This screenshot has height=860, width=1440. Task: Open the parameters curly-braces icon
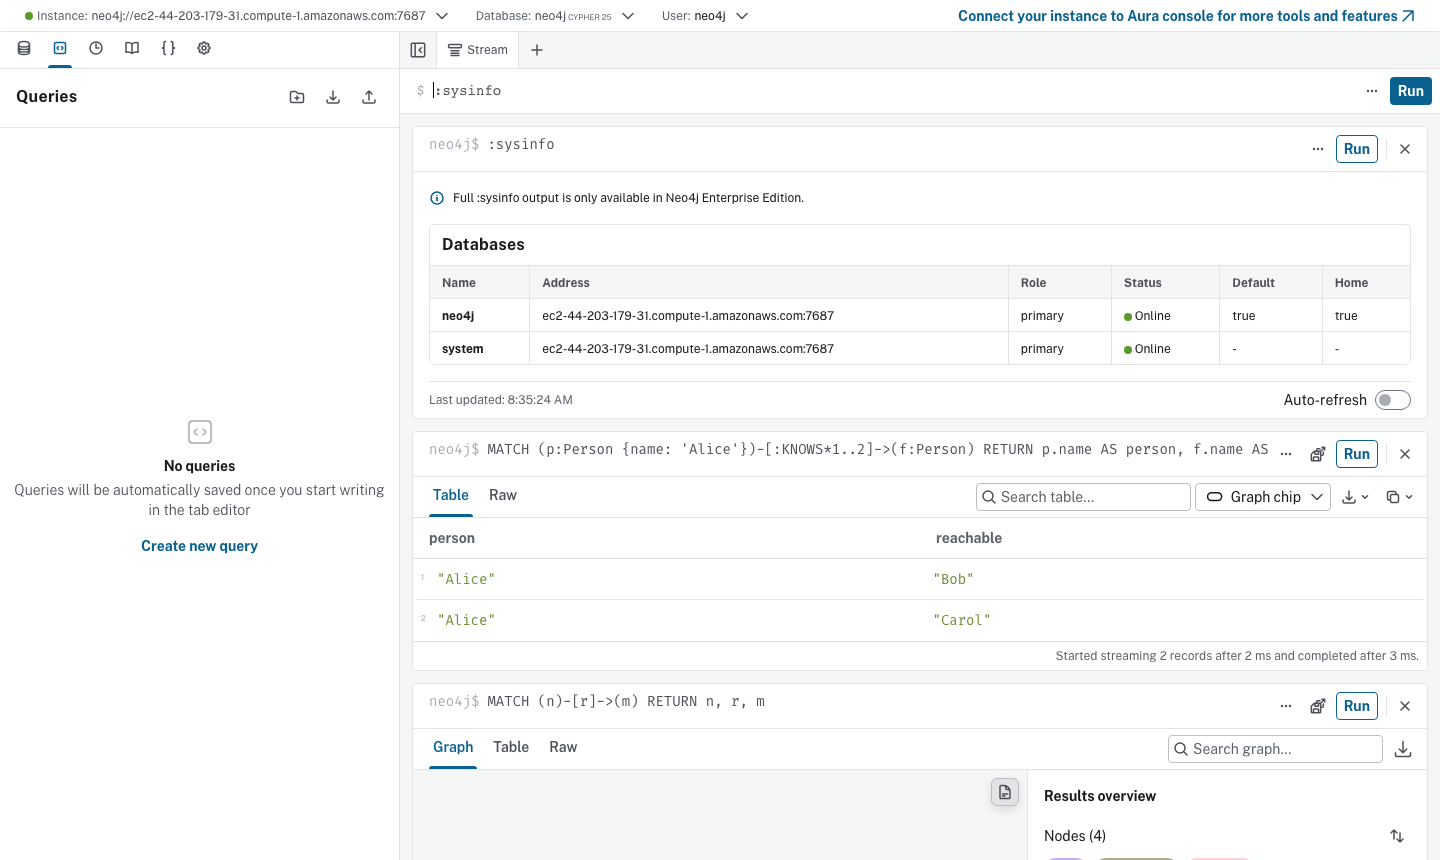(x=168, y=48)
